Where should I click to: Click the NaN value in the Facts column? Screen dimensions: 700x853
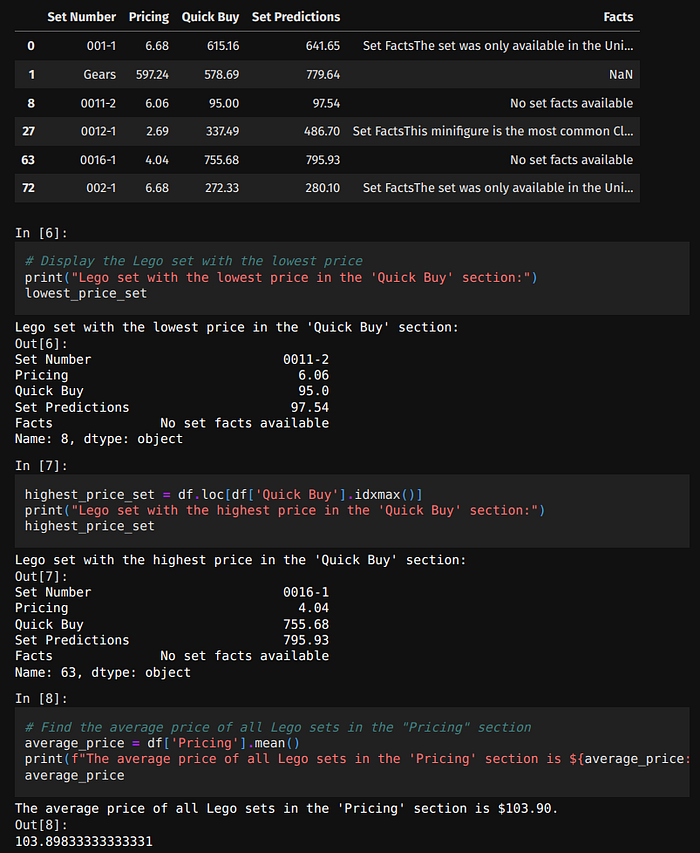click(620, 75)
